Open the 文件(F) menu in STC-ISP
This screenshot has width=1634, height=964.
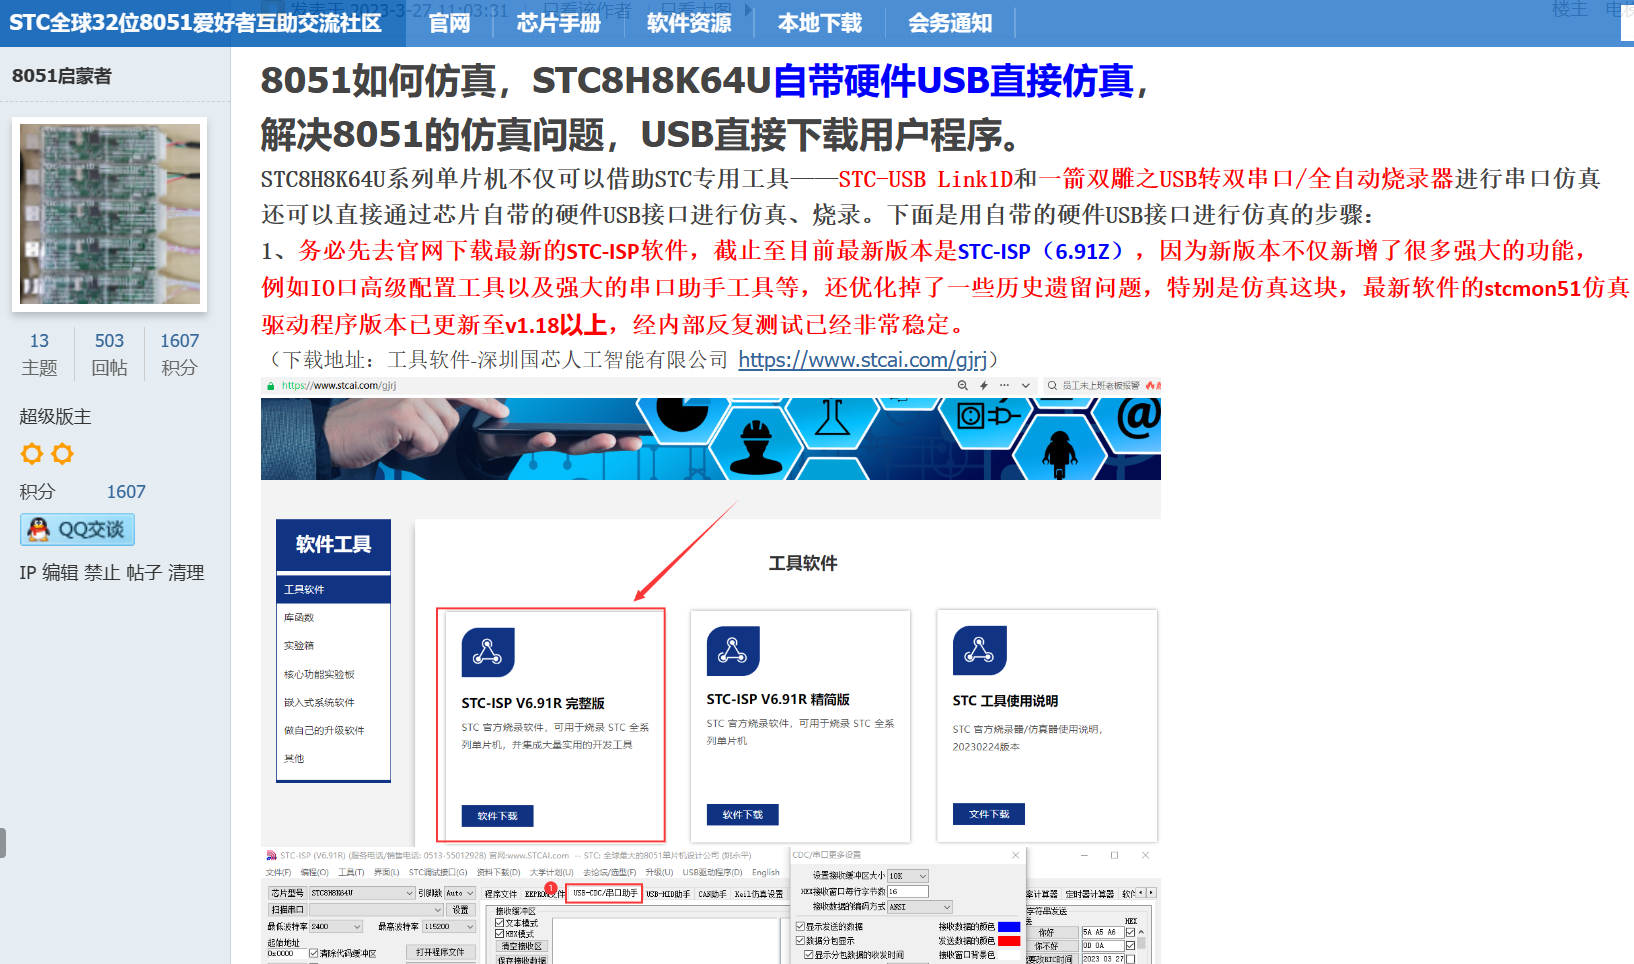click(278, 872)
